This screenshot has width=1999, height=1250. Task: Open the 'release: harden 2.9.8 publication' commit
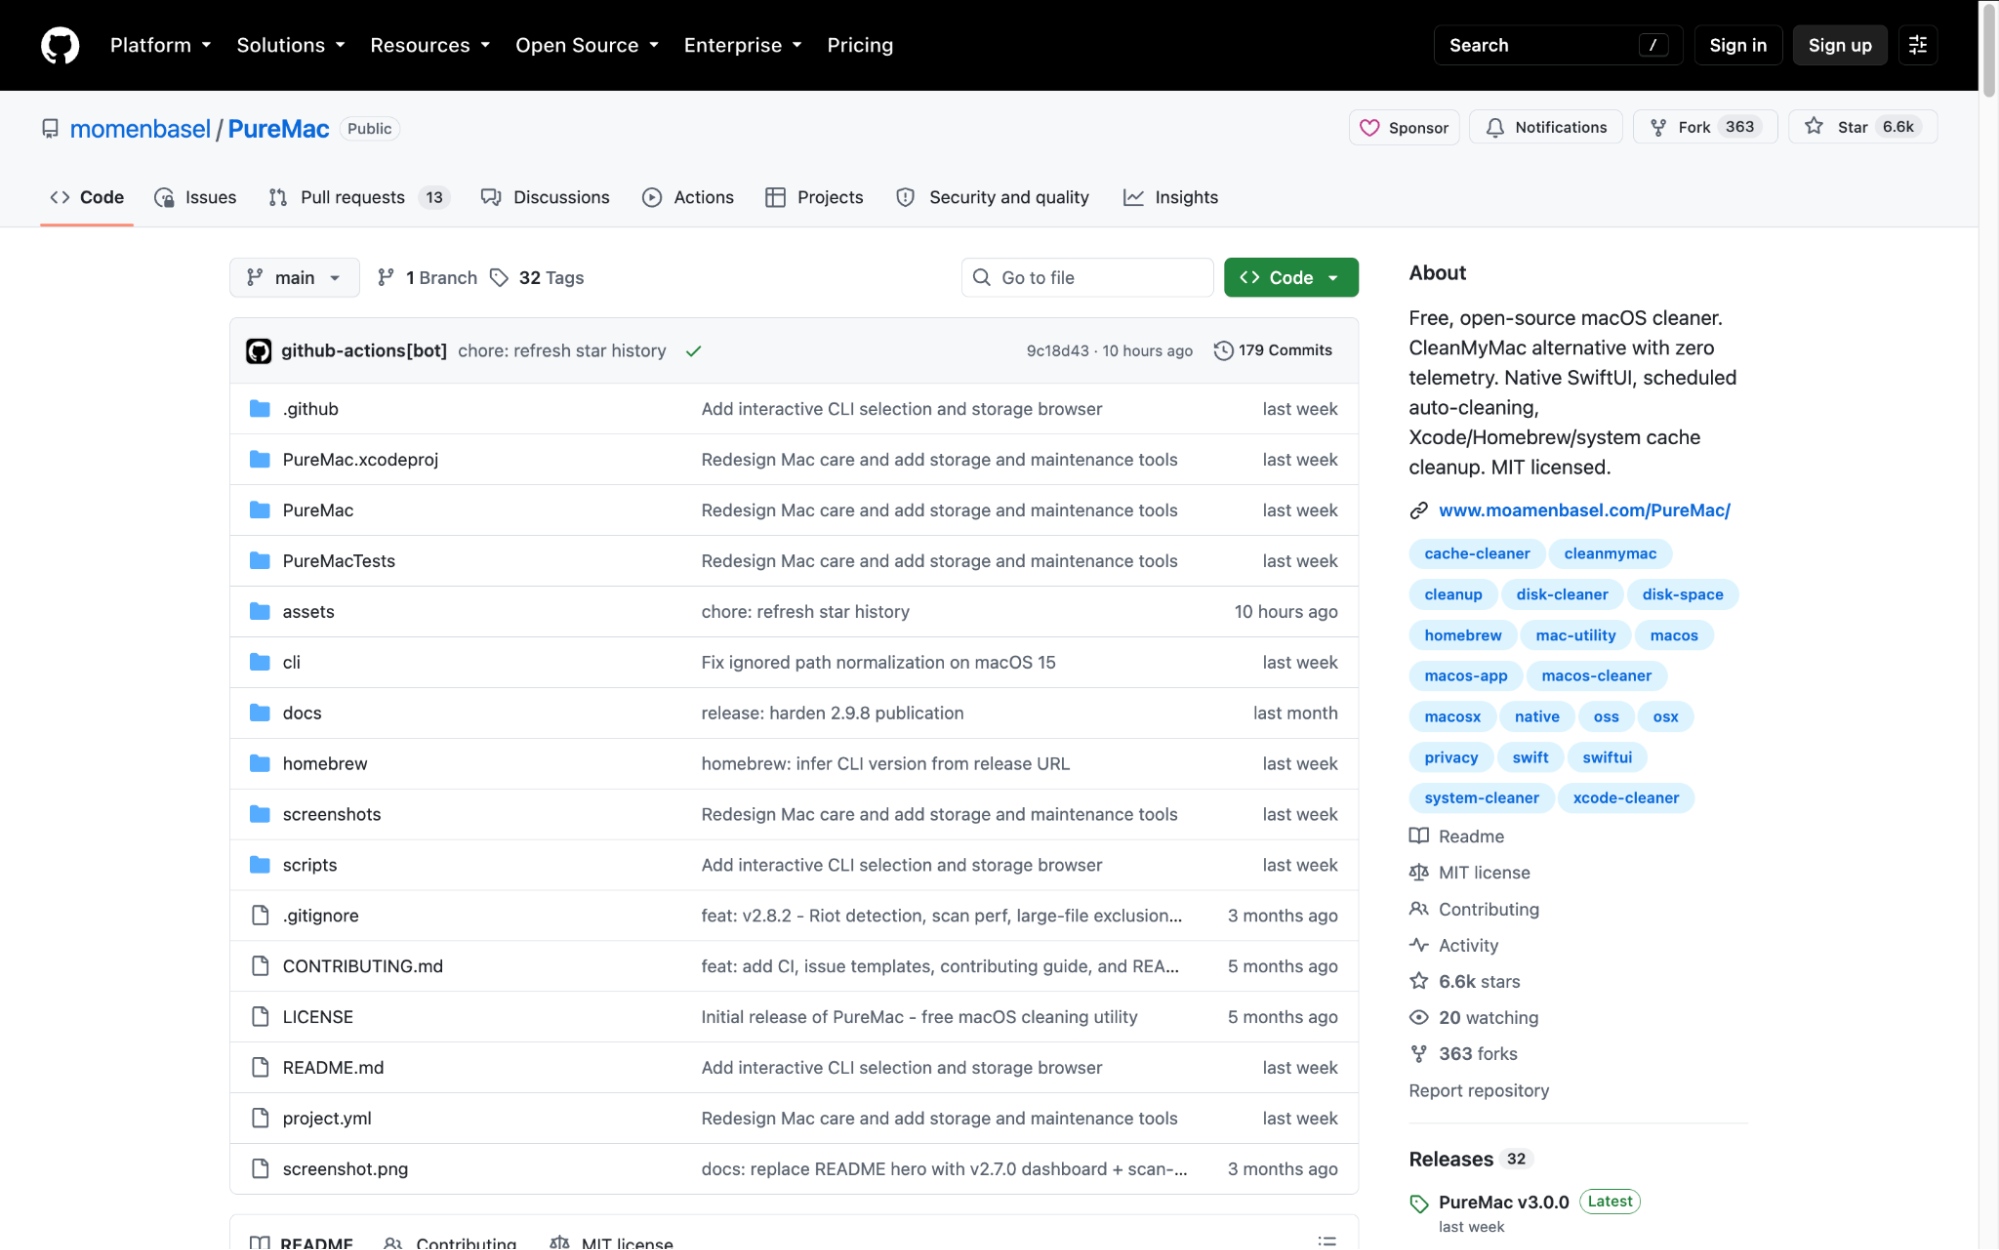(832, 713)
